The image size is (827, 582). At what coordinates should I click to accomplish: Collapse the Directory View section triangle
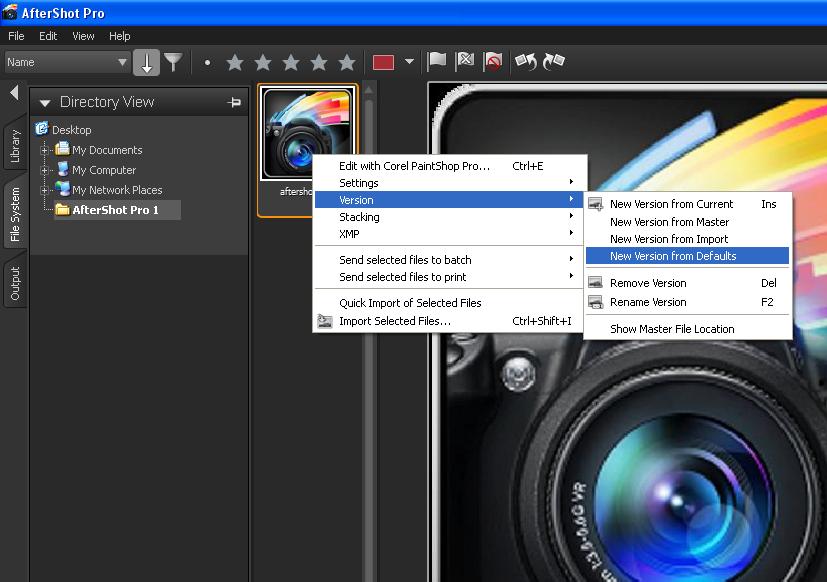click(x=45, y=103)
